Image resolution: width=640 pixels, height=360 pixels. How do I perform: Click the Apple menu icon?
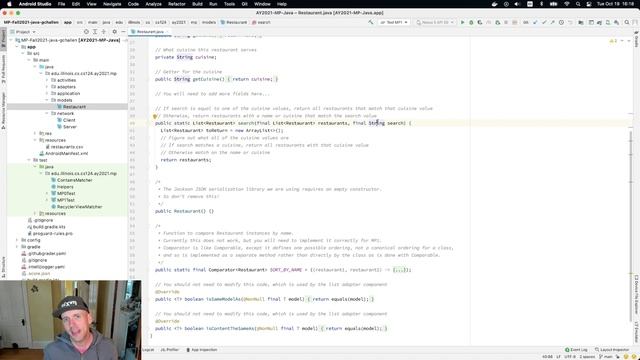pos(9,4)
